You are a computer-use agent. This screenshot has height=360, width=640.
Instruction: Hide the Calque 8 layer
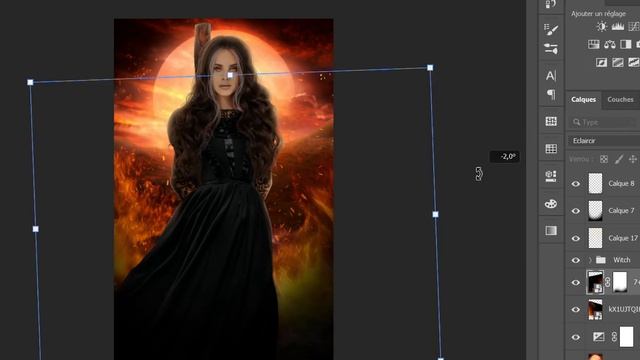576,184
